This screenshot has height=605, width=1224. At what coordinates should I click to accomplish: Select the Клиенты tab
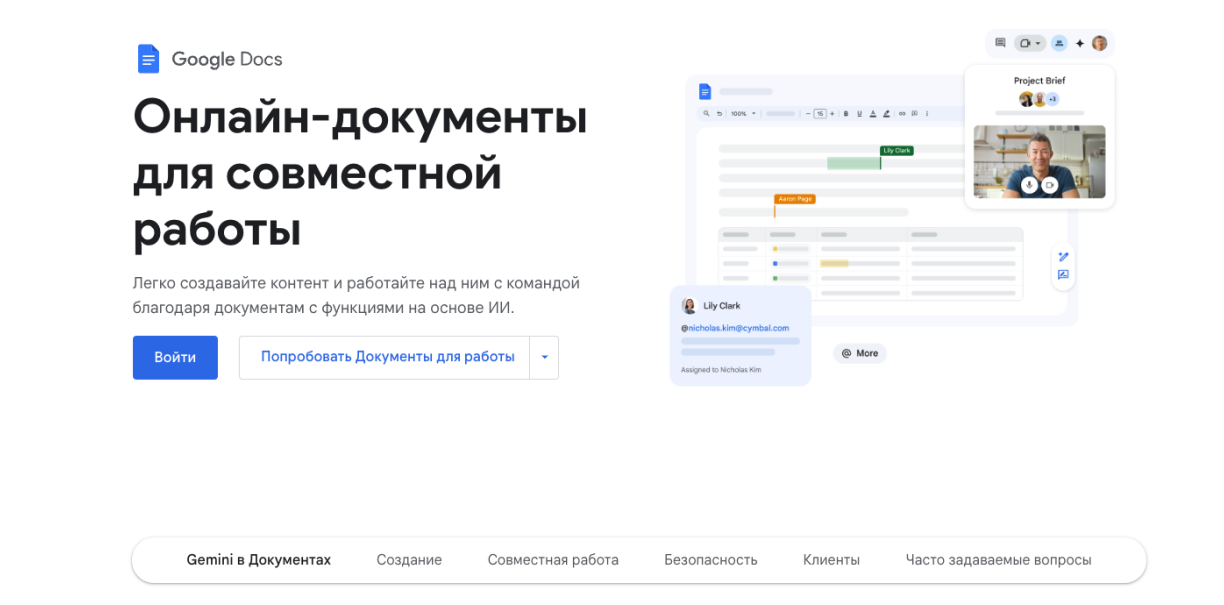(831, 560)
